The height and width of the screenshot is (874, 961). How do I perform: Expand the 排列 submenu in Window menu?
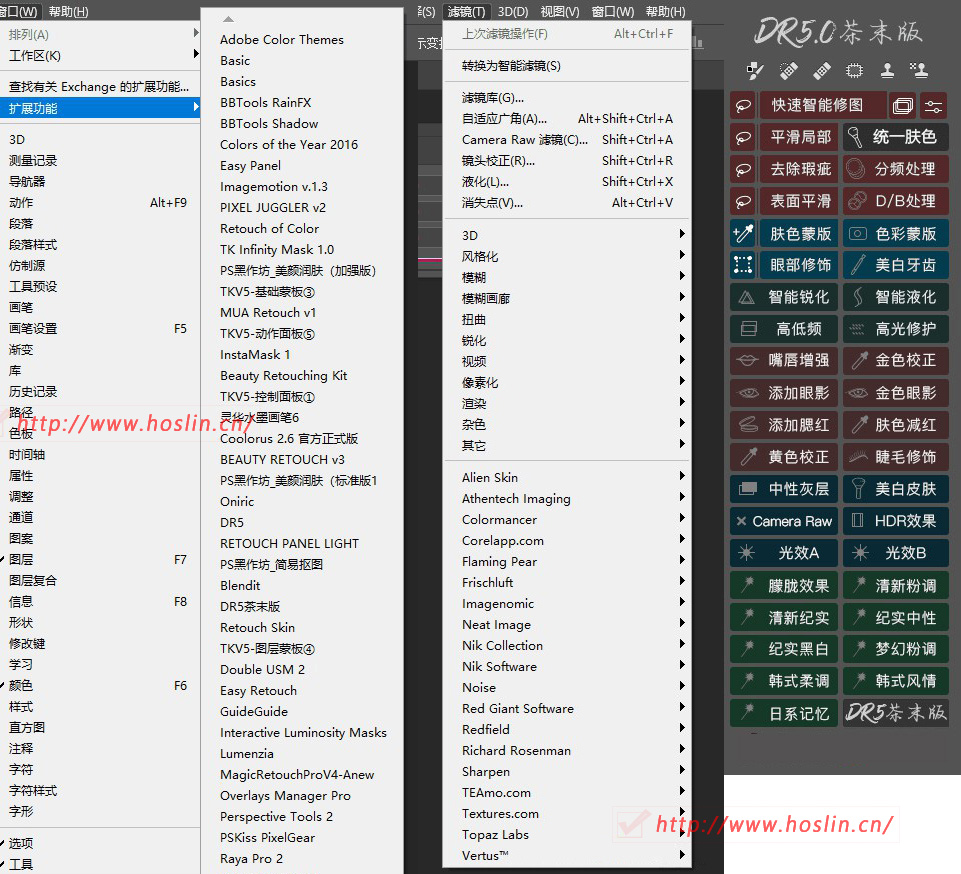[100, 34]
